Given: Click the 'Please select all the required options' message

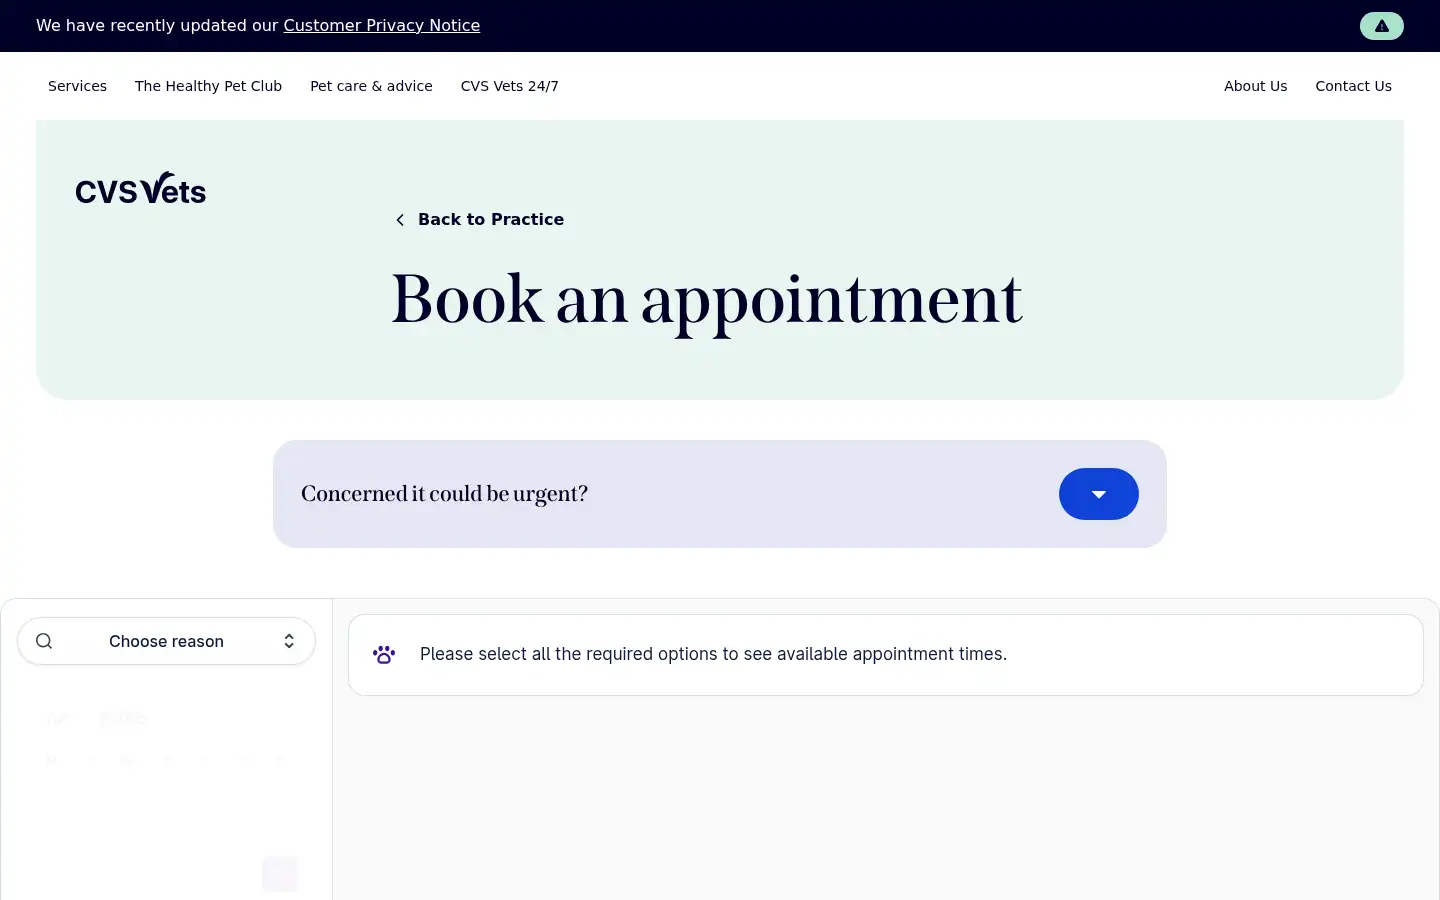Looking at the screenshot, I should [713, 654].
